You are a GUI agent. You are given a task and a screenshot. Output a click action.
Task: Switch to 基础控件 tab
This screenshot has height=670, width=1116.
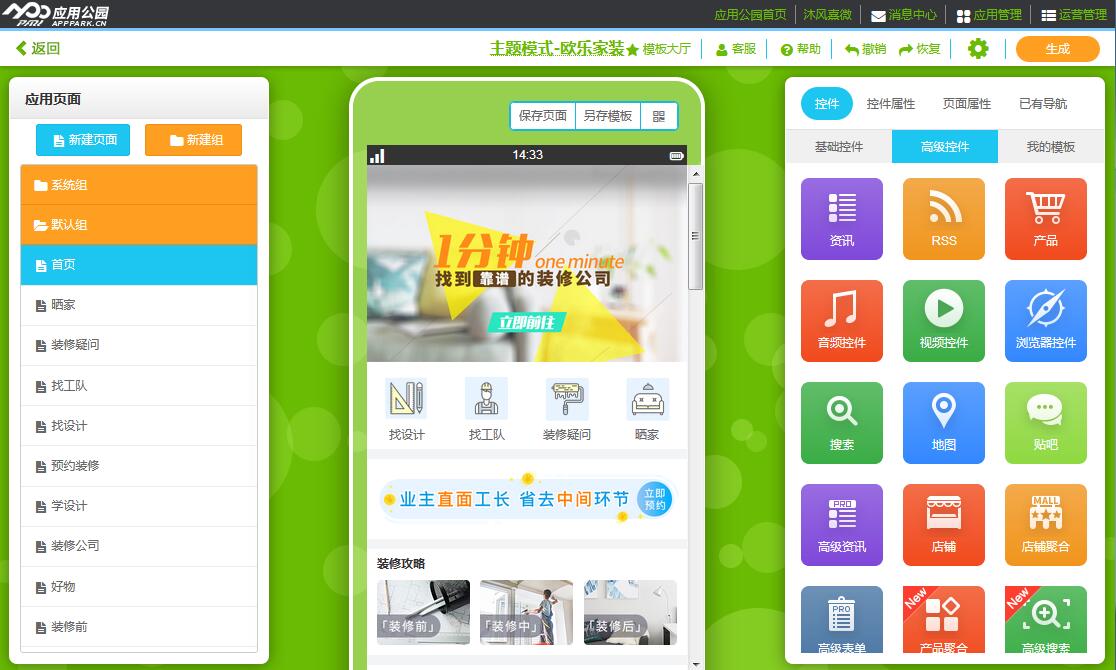point(838,147)
